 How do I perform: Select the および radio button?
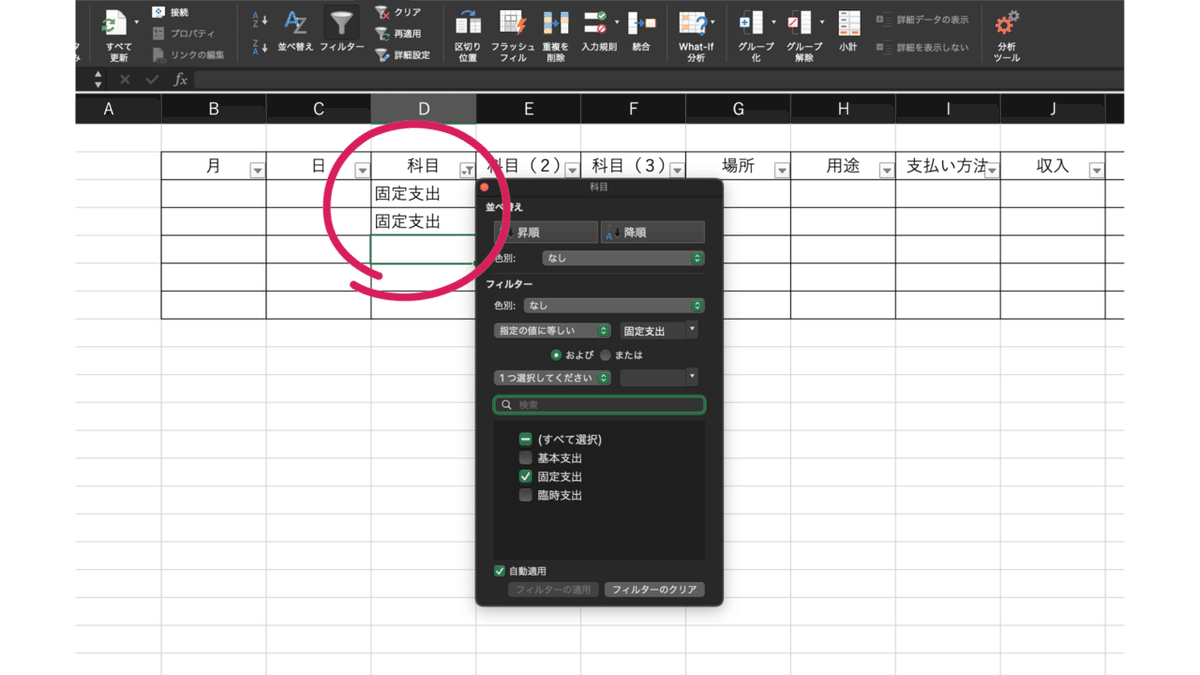point(556,355)
